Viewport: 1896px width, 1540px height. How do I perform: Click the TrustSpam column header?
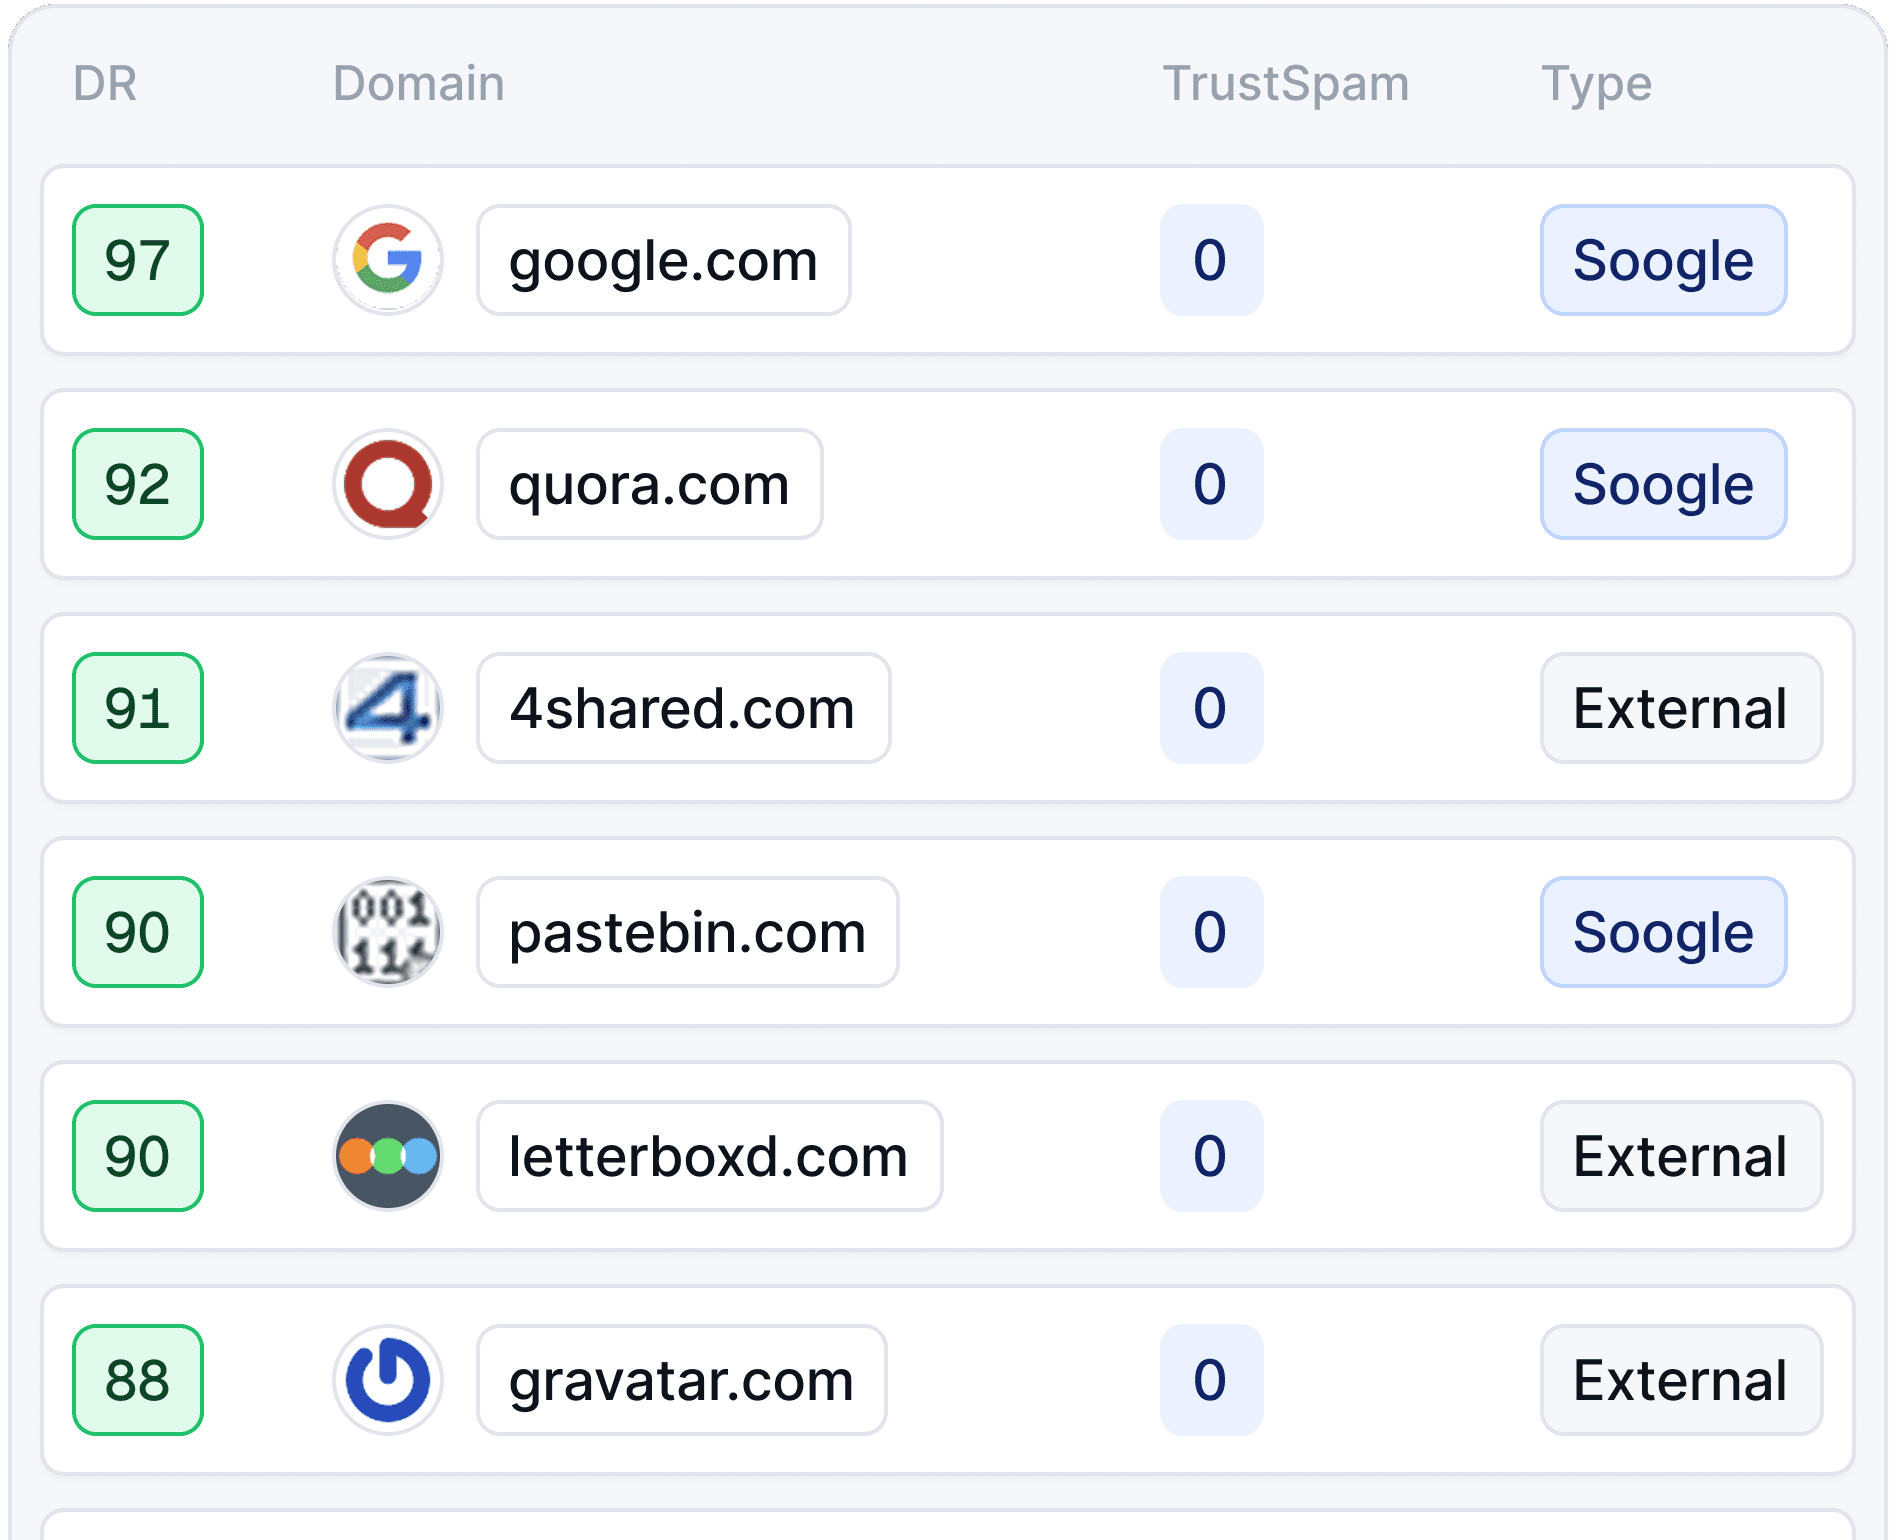1286,84
